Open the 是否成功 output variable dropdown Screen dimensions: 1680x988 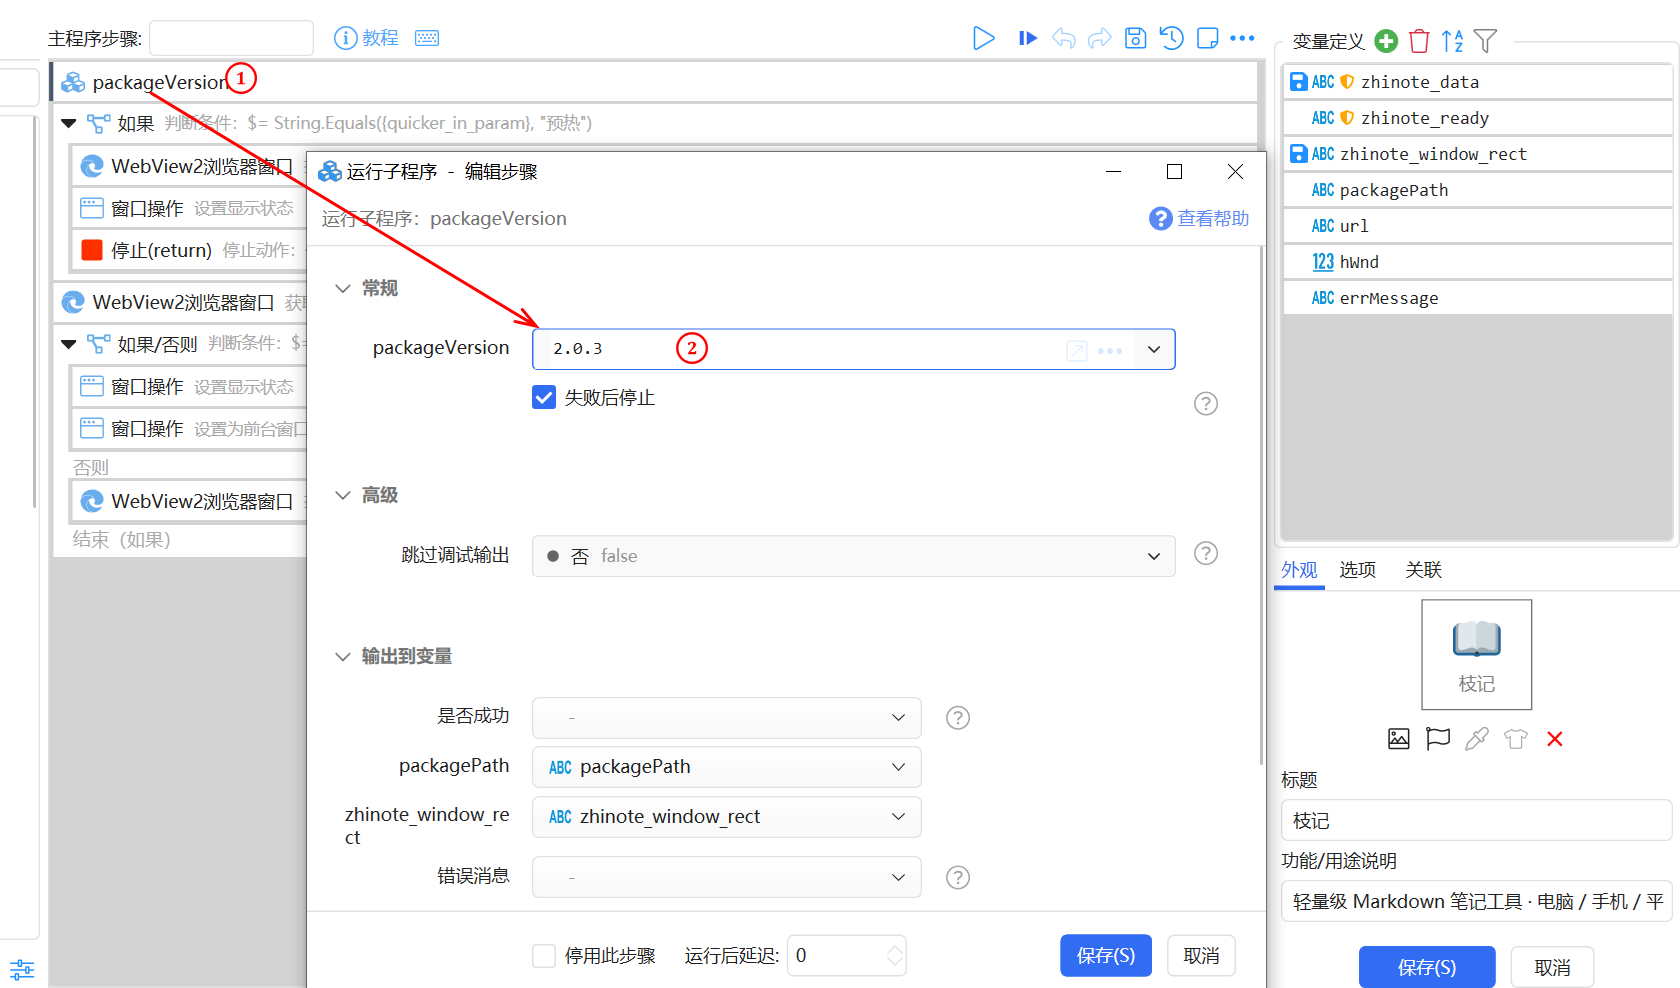point(727,717)
